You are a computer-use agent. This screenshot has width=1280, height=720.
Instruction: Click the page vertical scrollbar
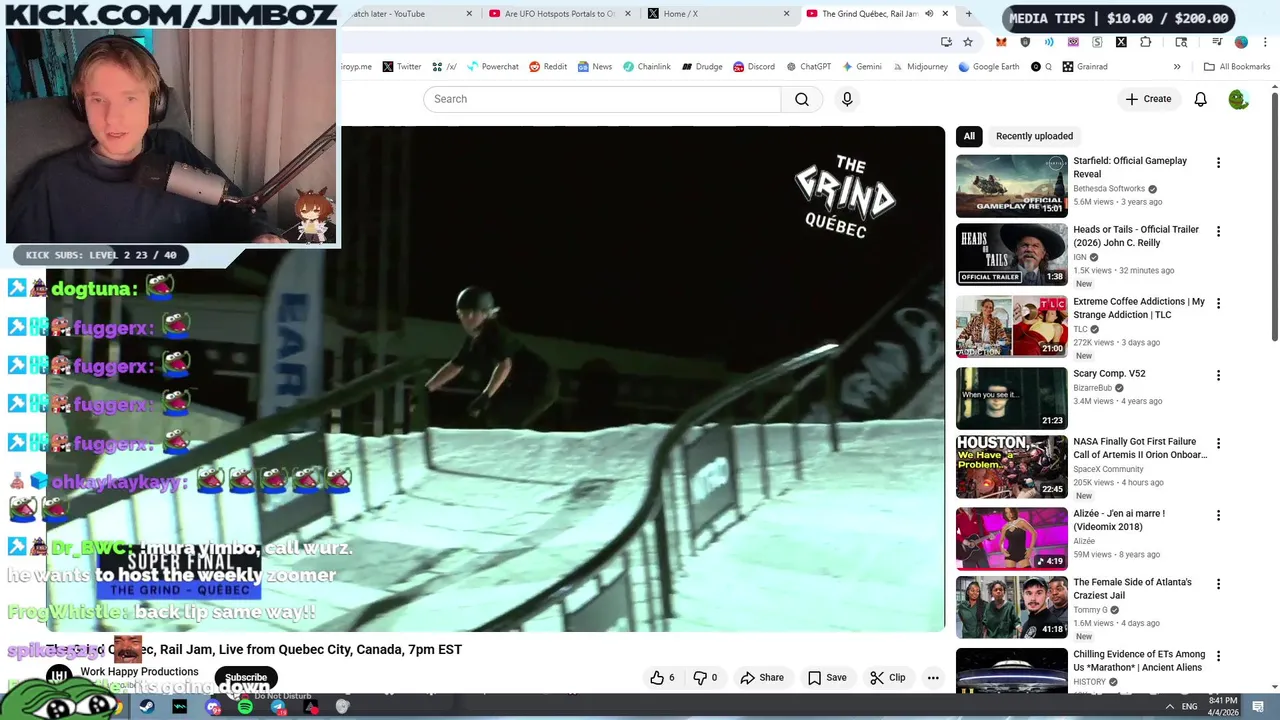pos(1274,215)
